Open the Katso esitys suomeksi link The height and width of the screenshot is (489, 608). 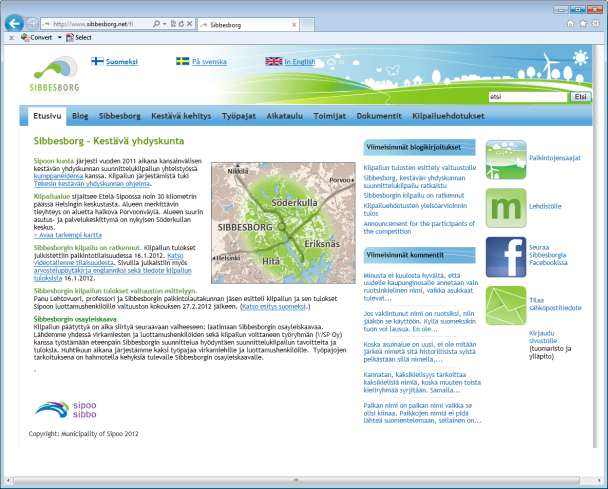275,307
